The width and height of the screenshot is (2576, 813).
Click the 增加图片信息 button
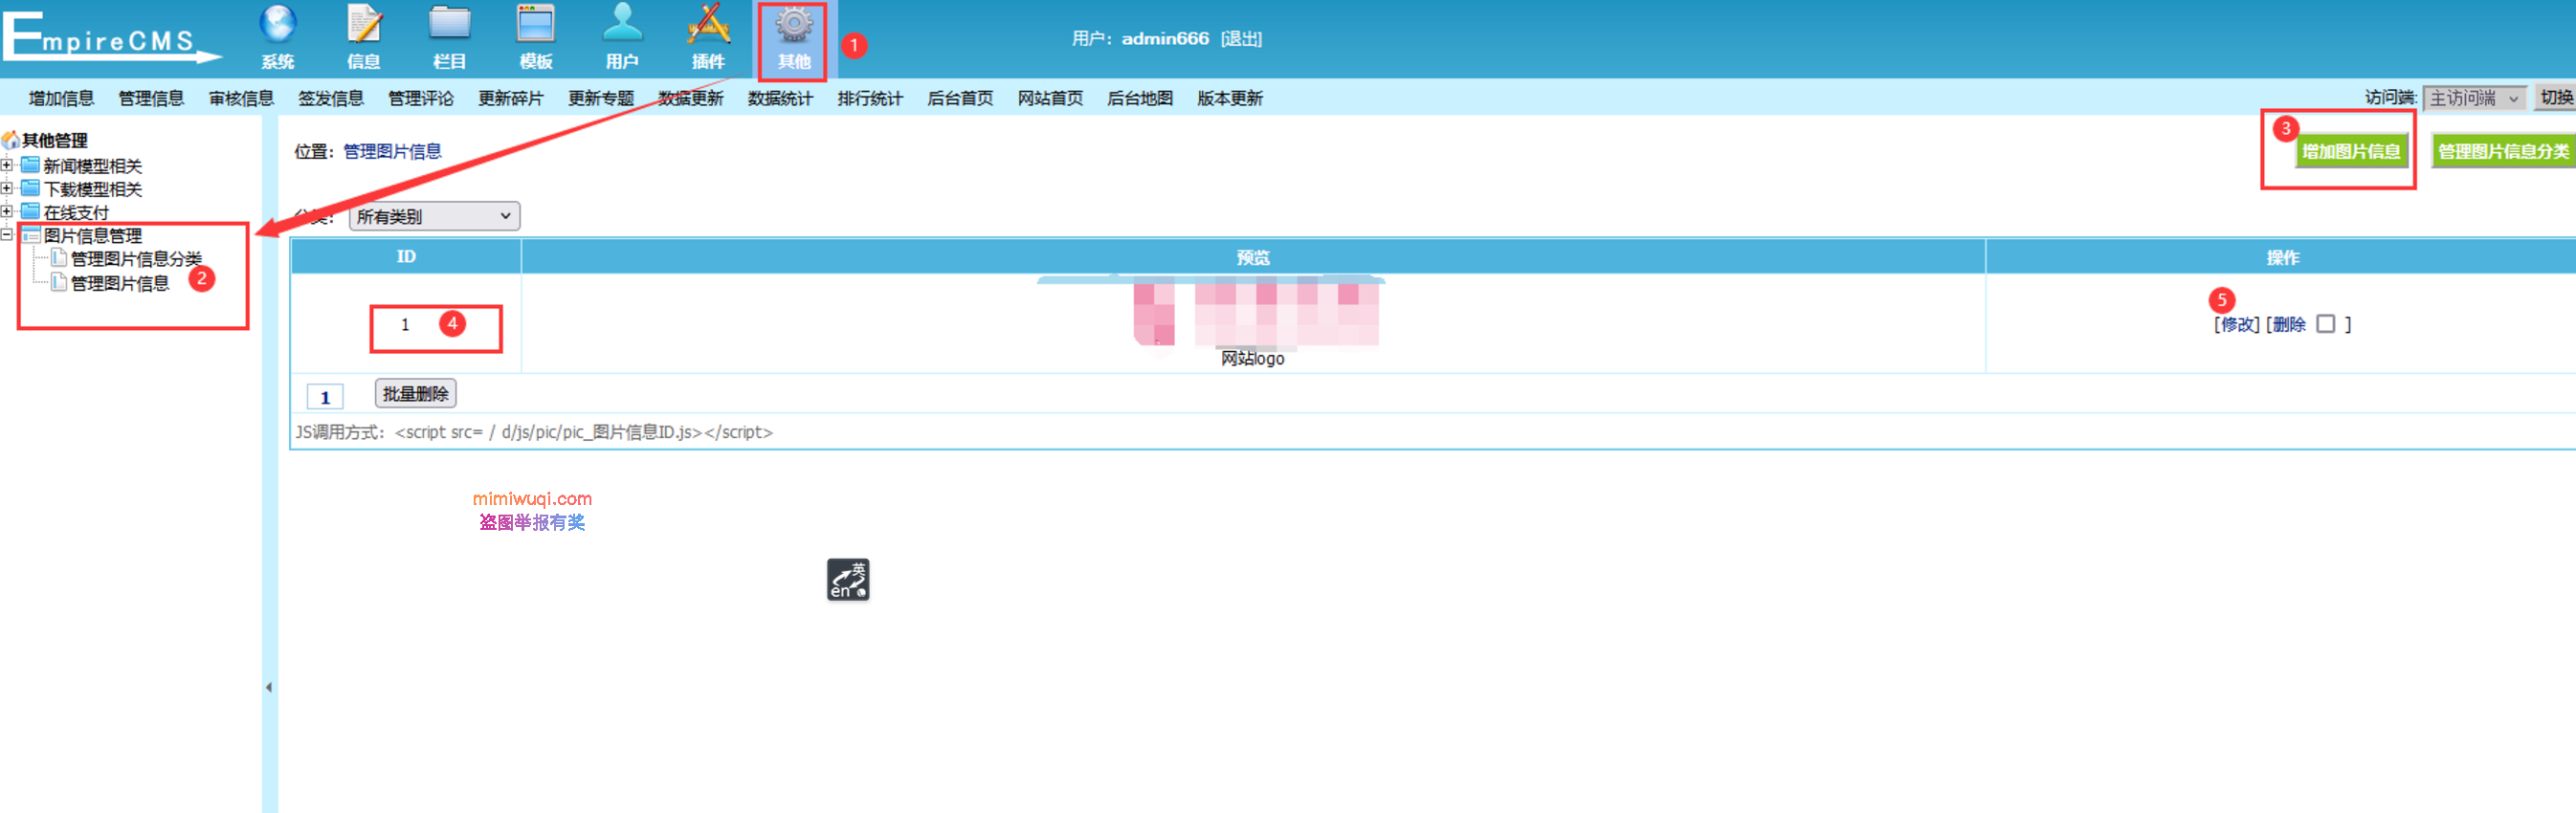[x=2351, y=151]
